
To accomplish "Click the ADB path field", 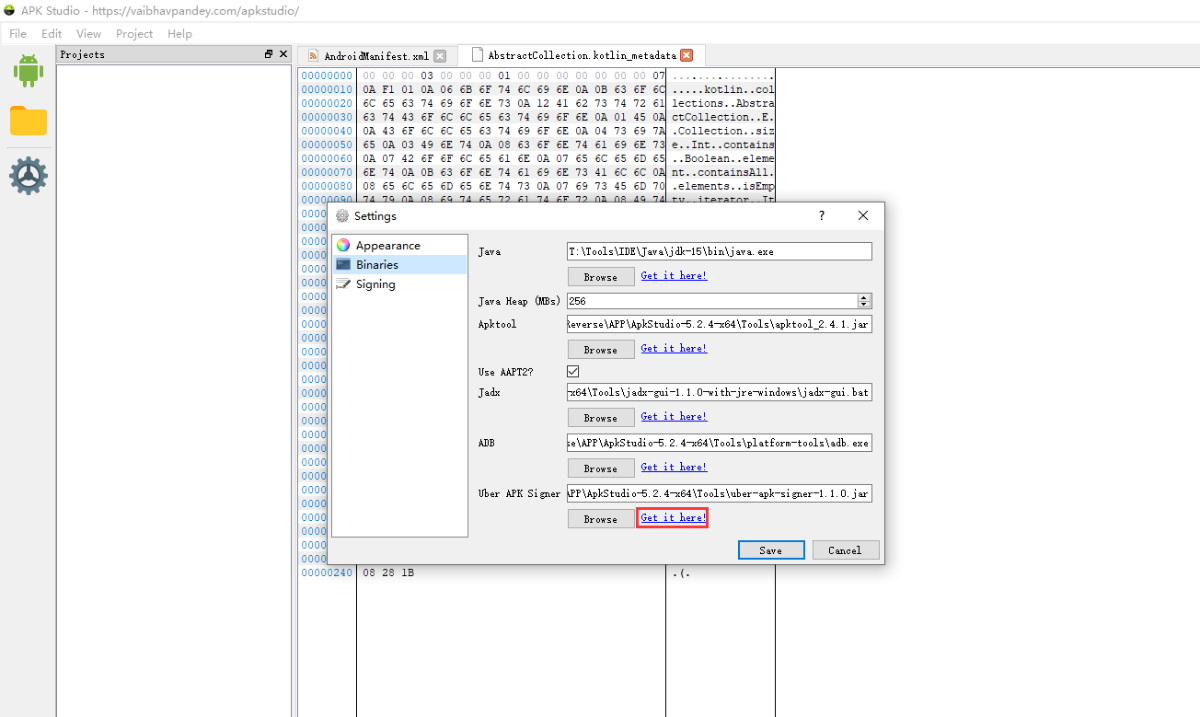I will tap(719, 442).
